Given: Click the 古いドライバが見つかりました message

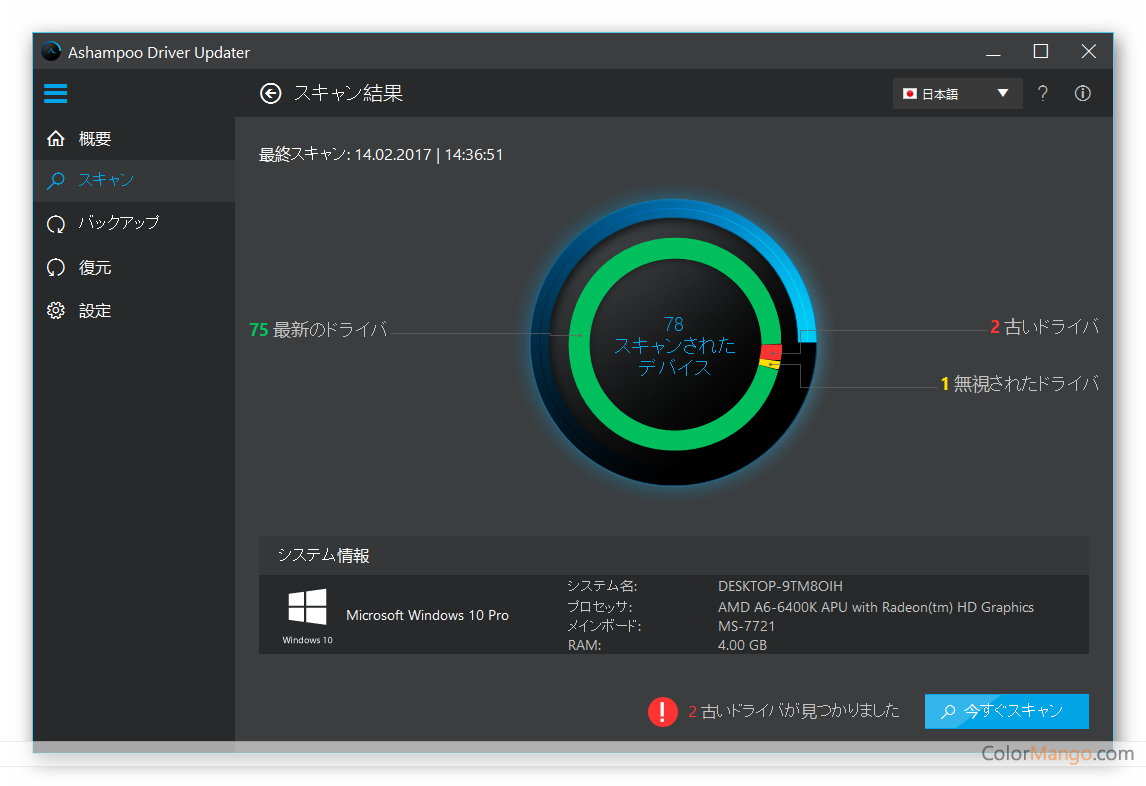Looking at the screenshot, I should pos(800,711).
